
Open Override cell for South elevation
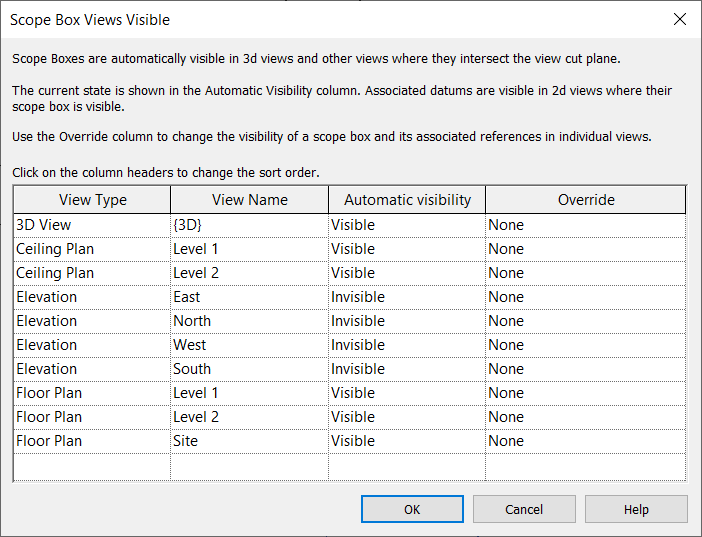586,369
